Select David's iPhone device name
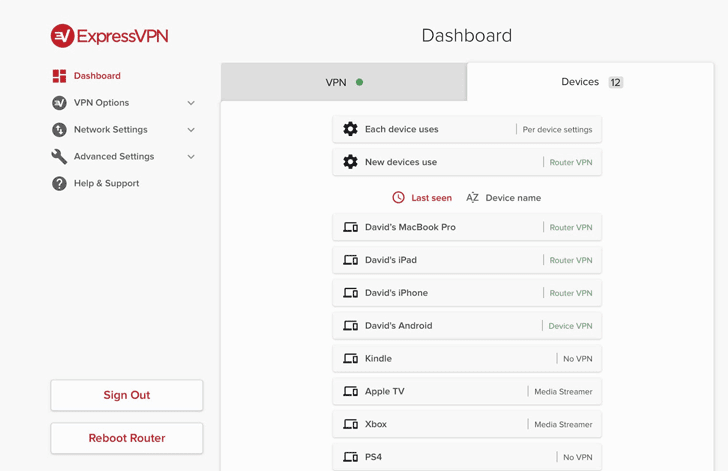 point(396,293)
